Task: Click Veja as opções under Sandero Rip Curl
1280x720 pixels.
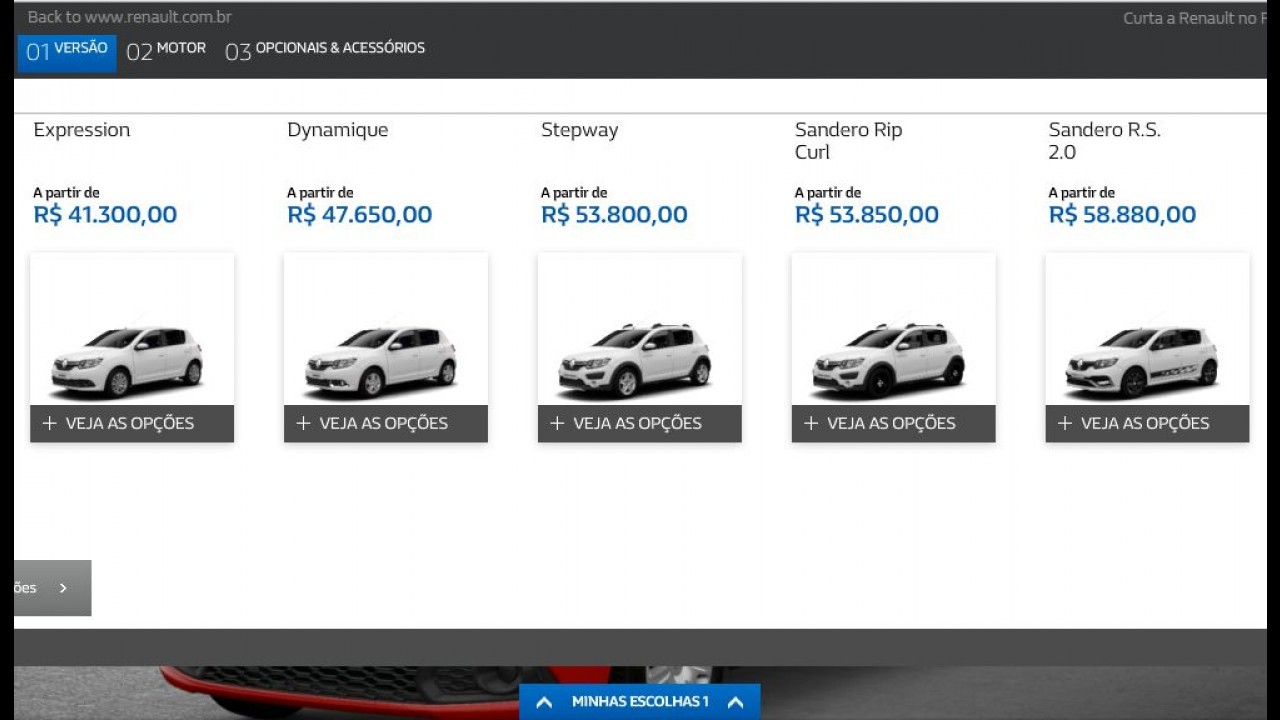Action: click(894, 423)
